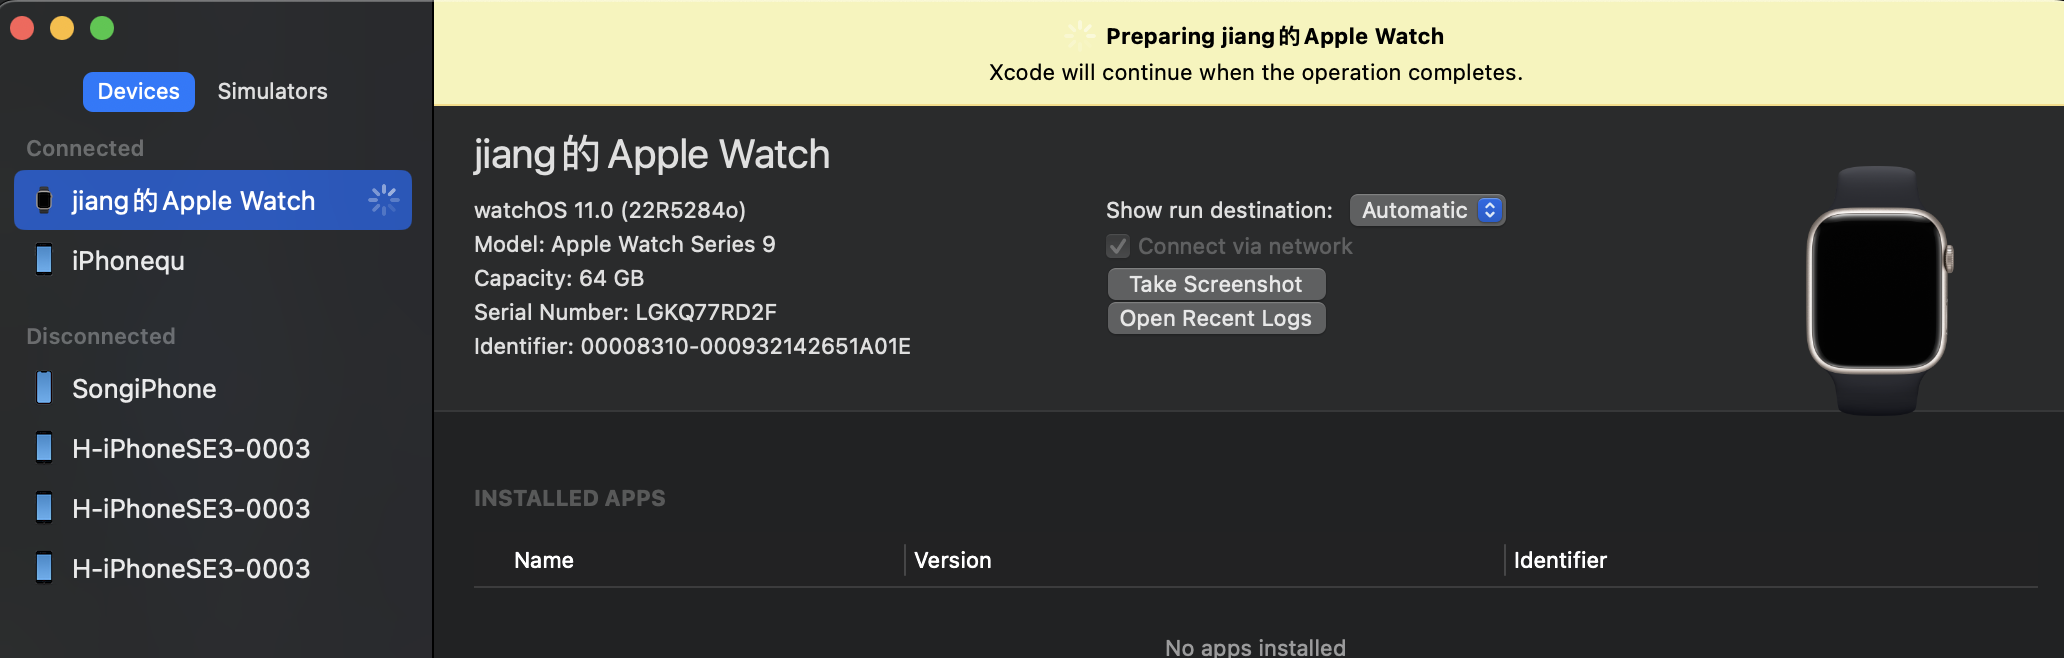Viewport: 2064px width, 658px height.
Task: Click the third H-iPhoneSE3-0003 device icon
Action: [x=44, y=568]
